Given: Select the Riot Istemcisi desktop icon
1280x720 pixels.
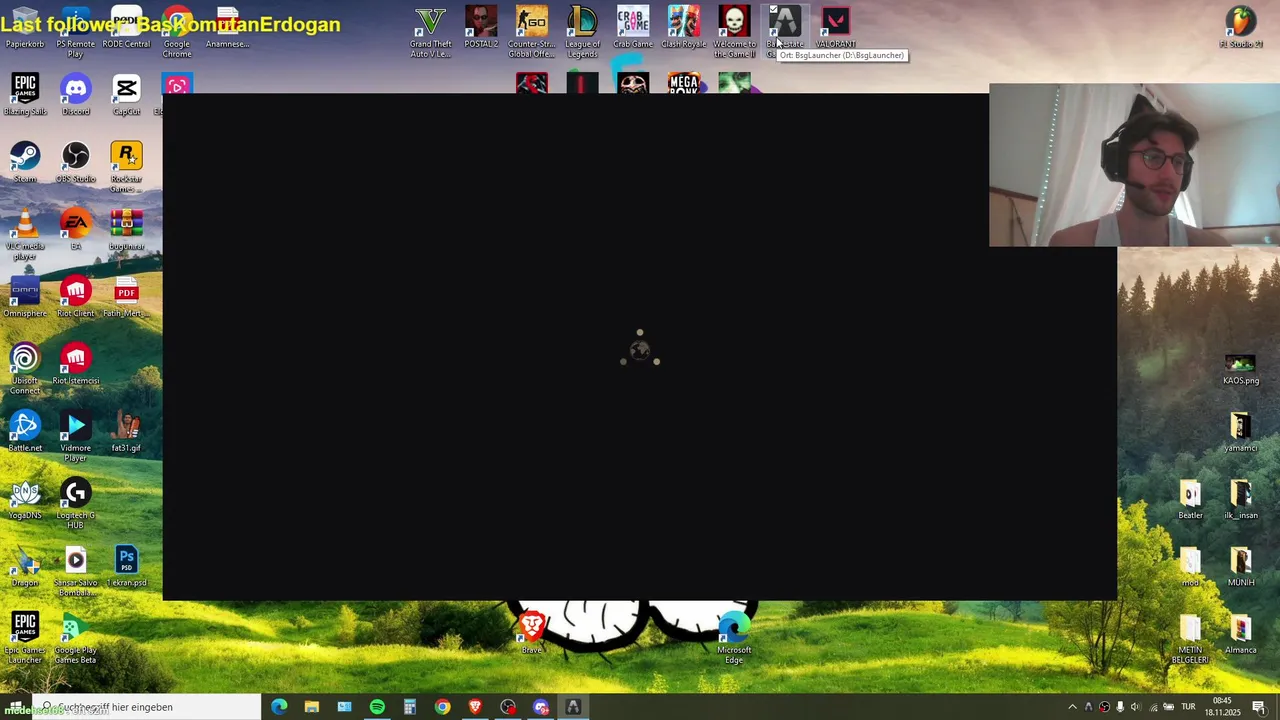Looking at the screenshot, I should 75,364.
